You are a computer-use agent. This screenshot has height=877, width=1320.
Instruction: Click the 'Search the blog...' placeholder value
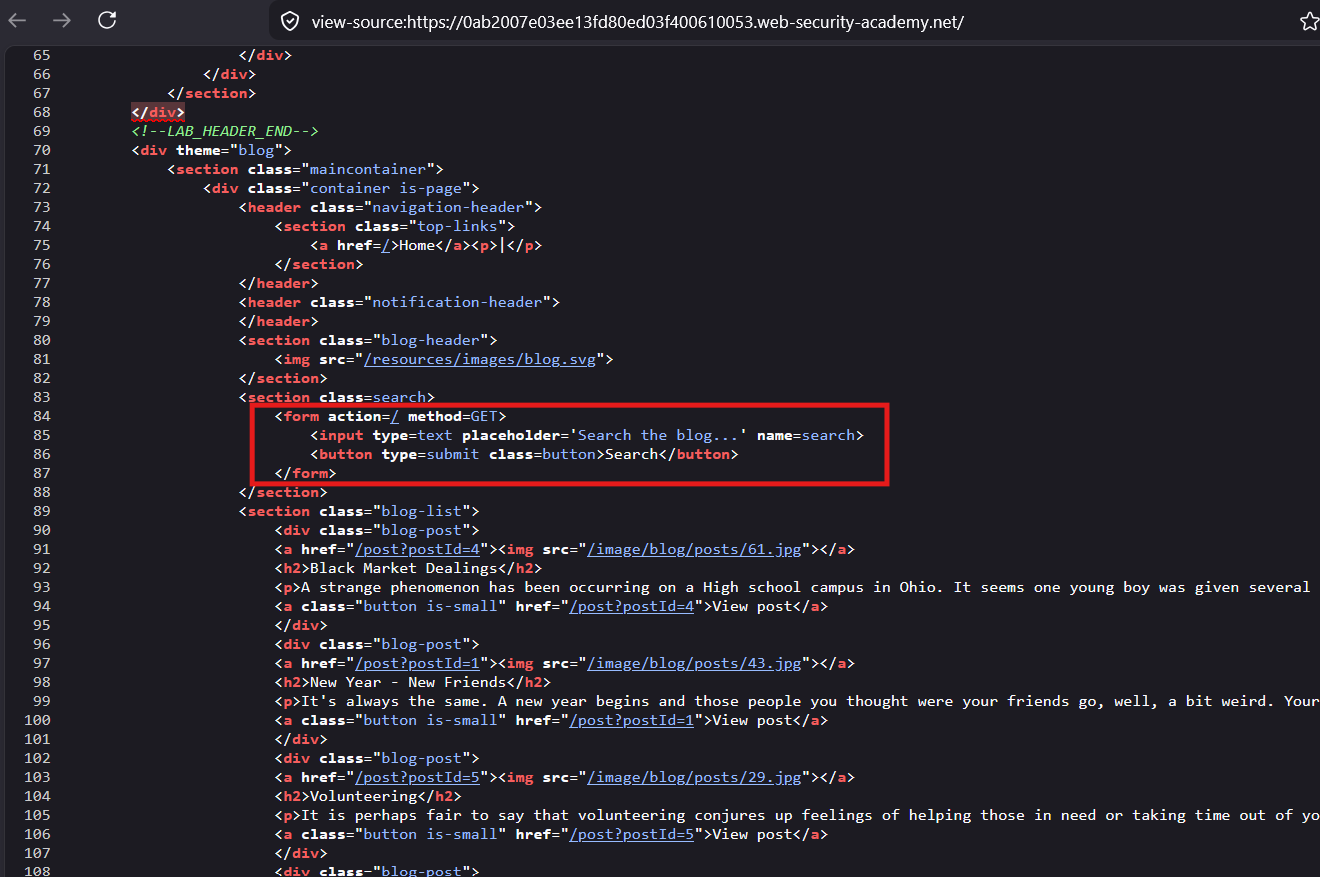coord(658,435)
